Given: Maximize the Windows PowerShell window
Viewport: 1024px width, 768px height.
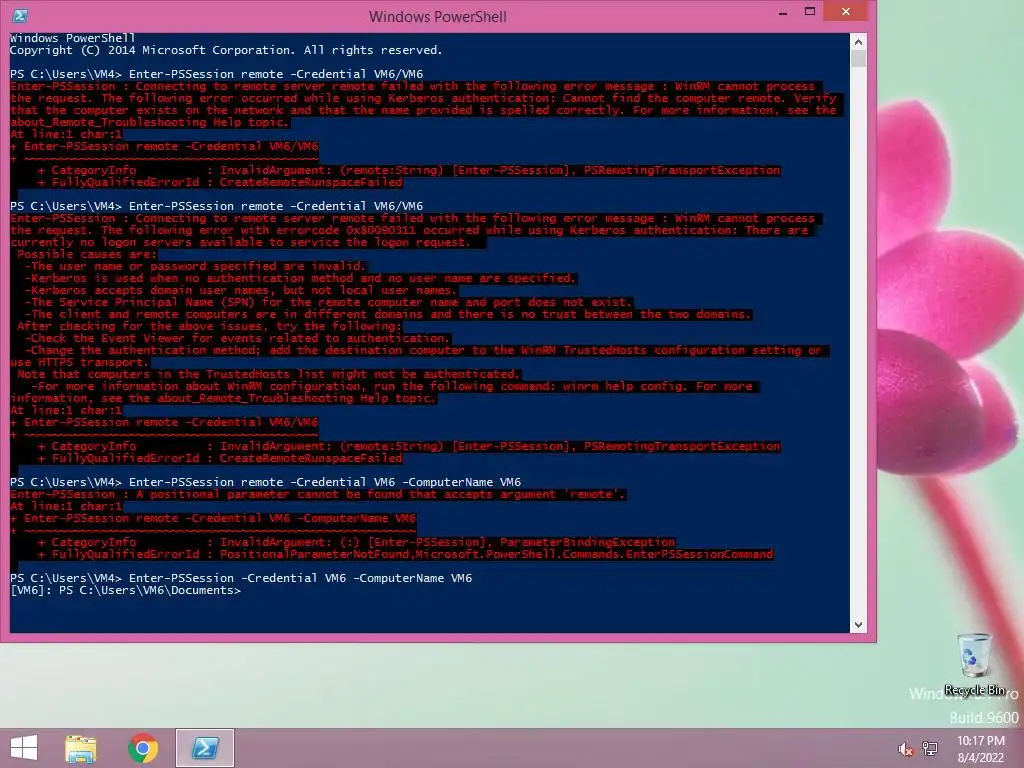Looking at the screenshot, I should pos(810,12).
